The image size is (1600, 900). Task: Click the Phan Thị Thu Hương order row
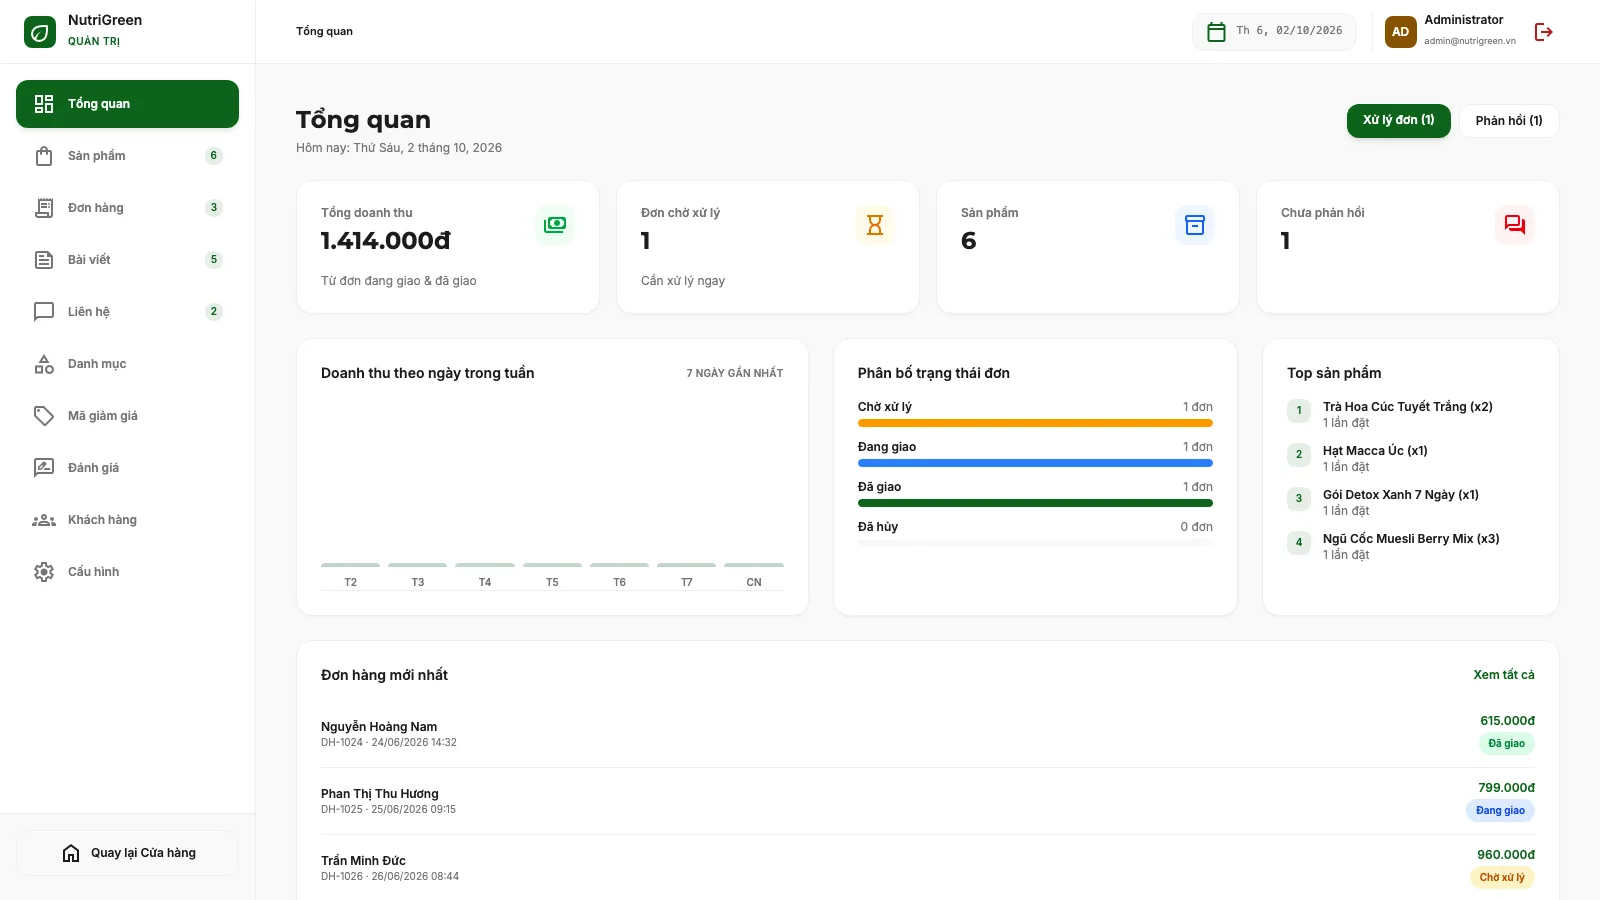tap(927, 801)
